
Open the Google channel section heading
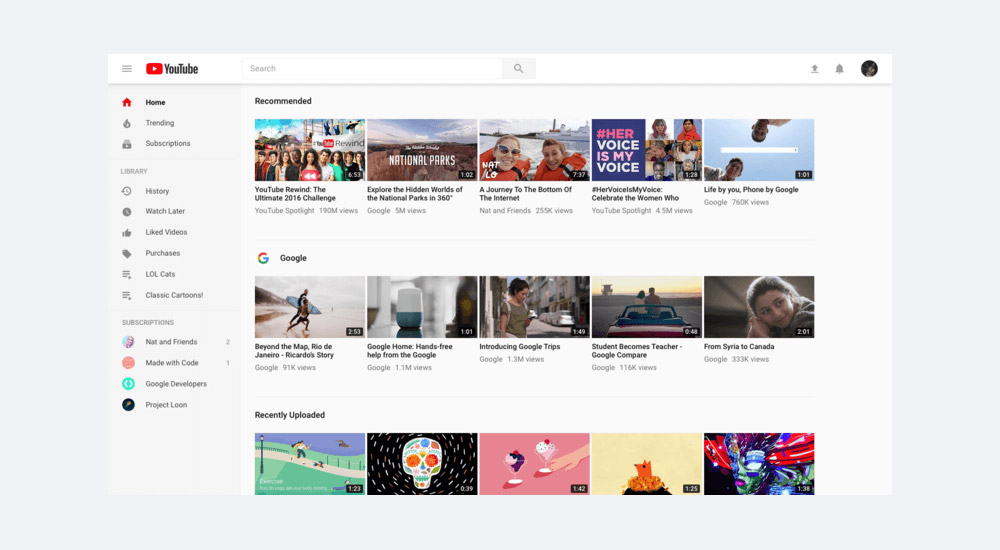(x=293, y=258)
